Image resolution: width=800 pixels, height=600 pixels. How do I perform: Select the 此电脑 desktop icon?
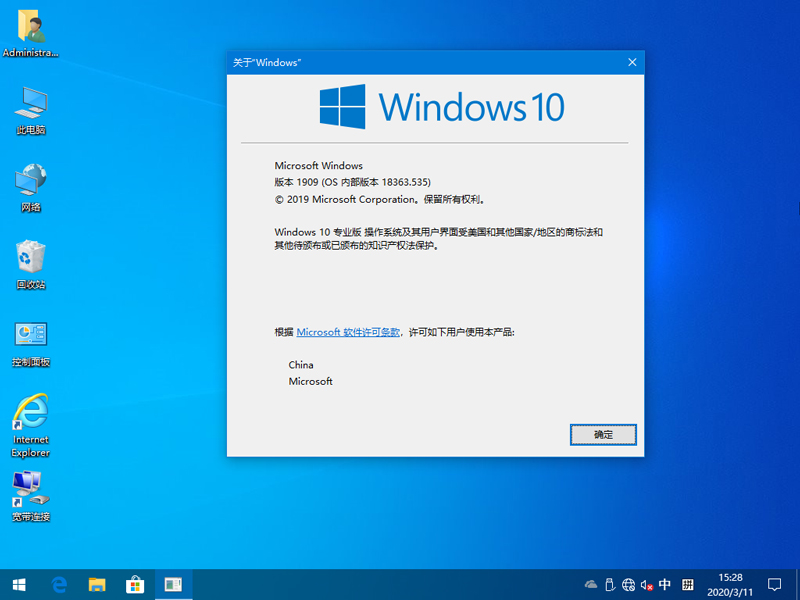[x=31, y=111]
